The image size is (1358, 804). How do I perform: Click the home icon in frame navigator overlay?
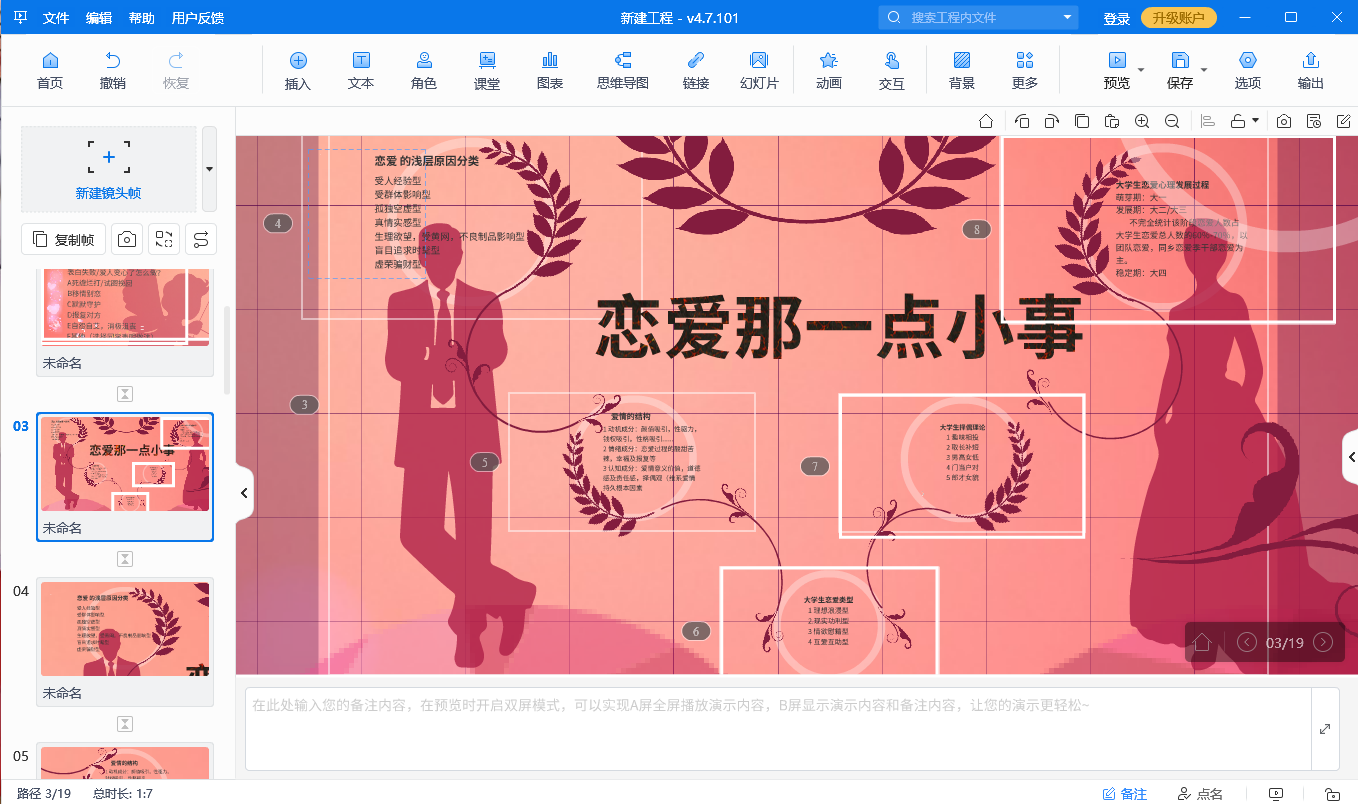click(x=1203, y=642)
